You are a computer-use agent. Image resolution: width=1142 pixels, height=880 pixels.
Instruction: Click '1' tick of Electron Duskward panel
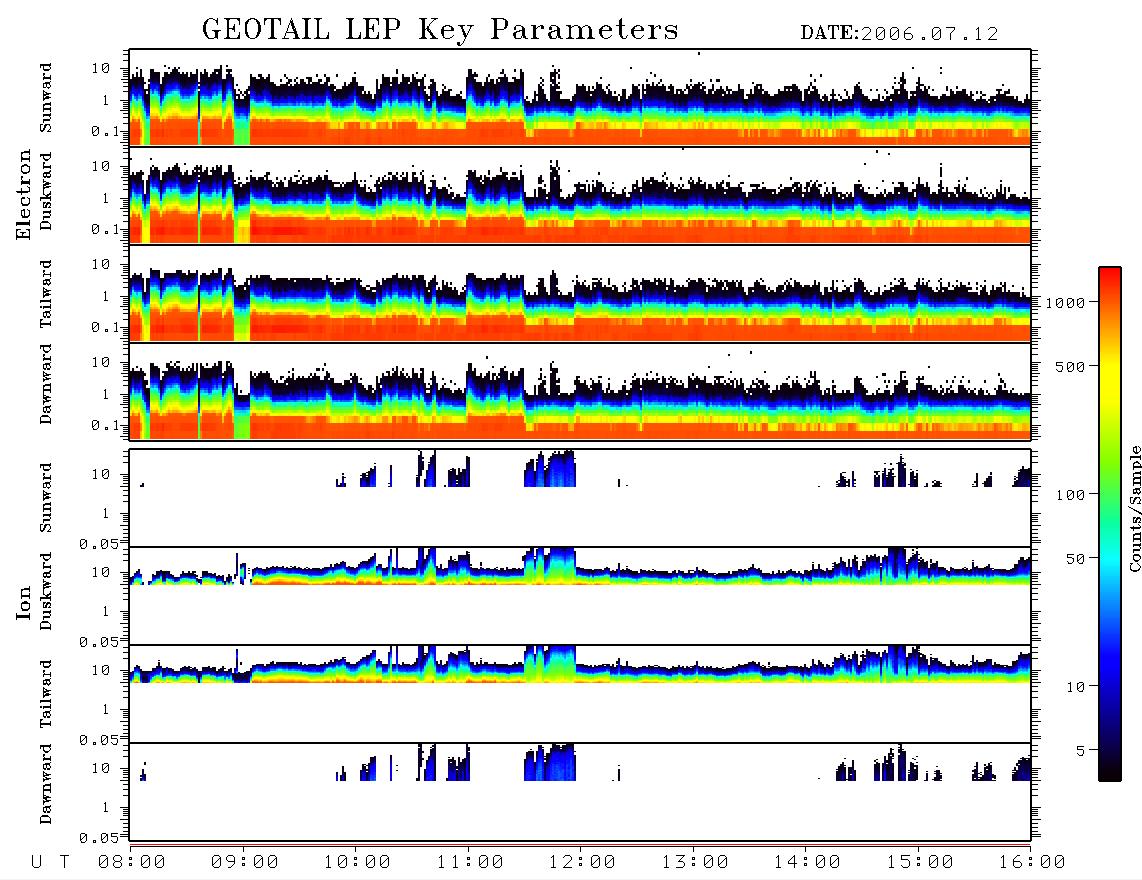[106, 198]
